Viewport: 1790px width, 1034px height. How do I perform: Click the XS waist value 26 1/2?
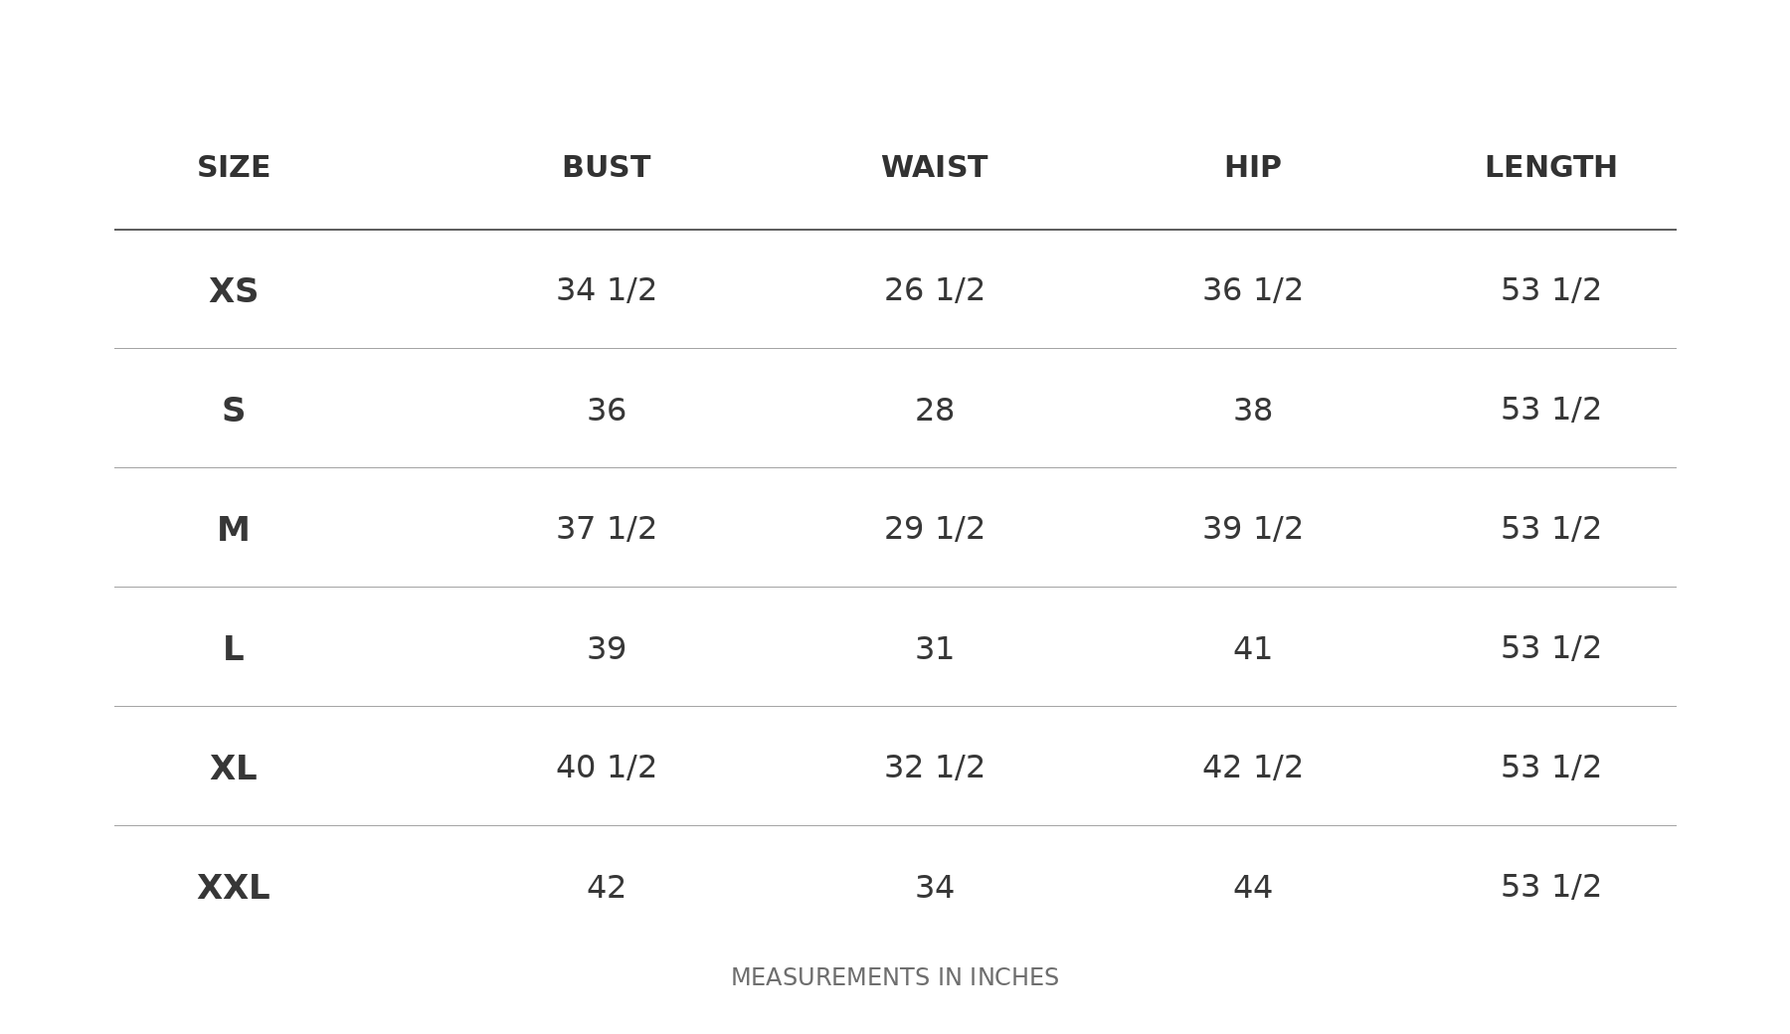934,290
